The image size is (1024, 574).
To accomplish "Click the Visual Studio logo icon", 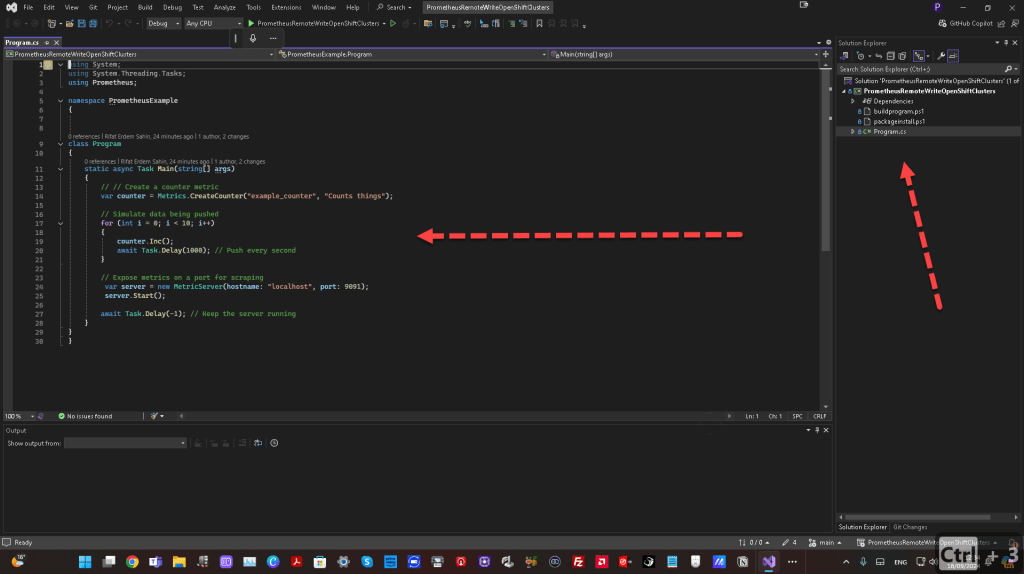I will pos(11,7).
